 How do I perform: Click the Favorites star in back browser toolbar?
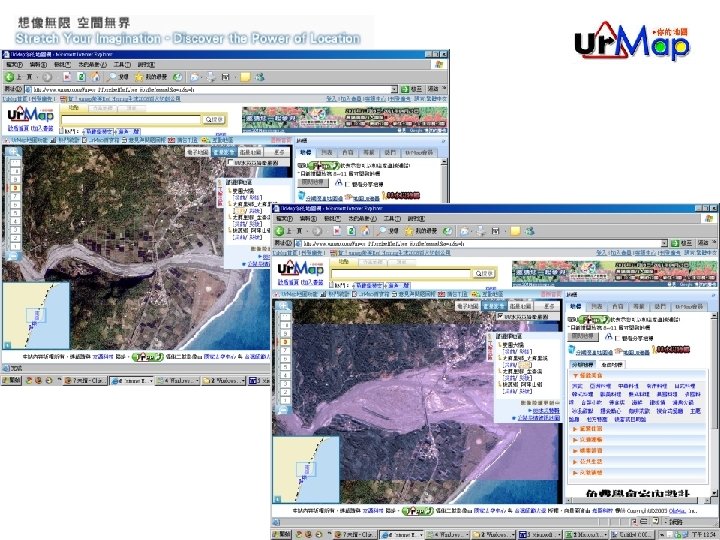(x=139, y=77)
